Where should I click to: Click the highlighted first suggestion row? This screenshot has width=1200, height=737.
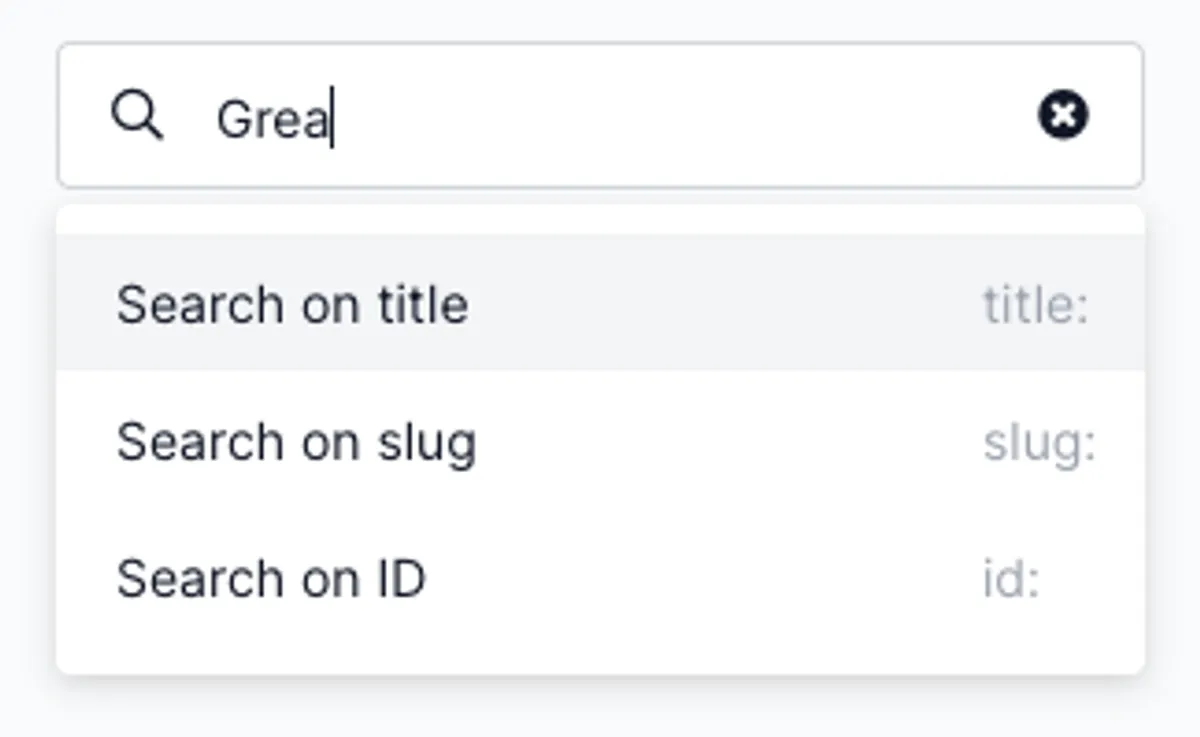600,304
